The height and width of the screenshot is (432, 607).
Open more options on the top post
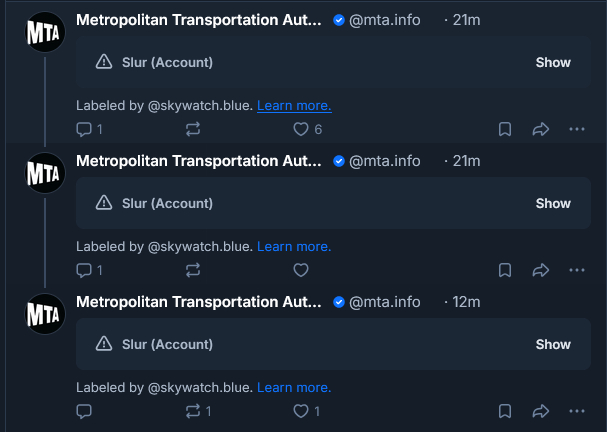(576, 129)
